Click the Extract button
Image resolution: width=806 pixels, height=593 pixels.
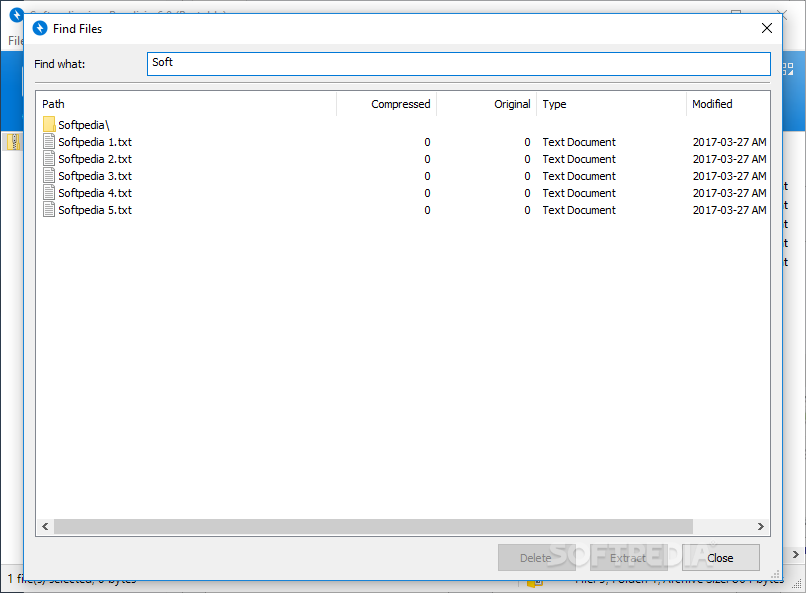pos(628,558)
